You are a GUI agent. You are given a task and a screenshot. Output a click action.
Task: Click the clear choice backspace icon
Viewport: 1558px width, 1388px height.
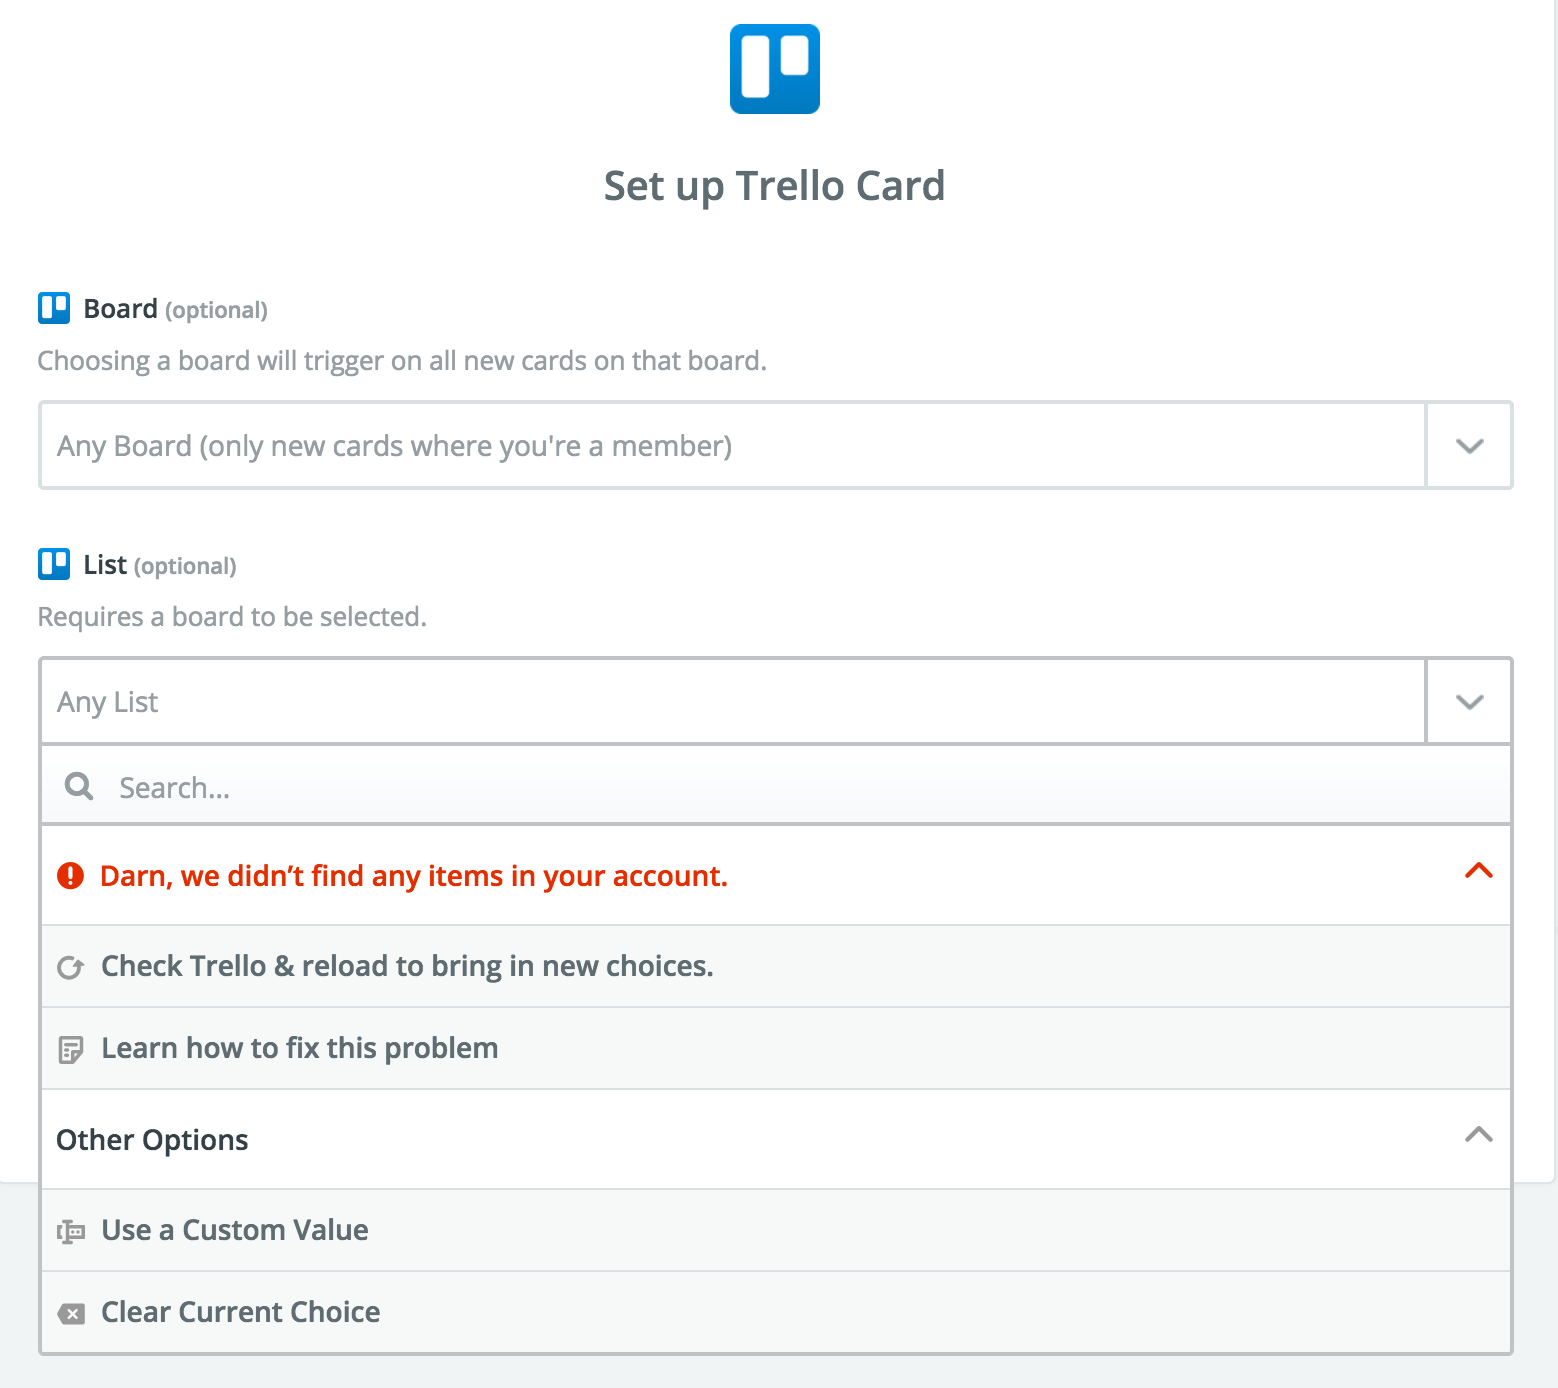point(71,1313)
